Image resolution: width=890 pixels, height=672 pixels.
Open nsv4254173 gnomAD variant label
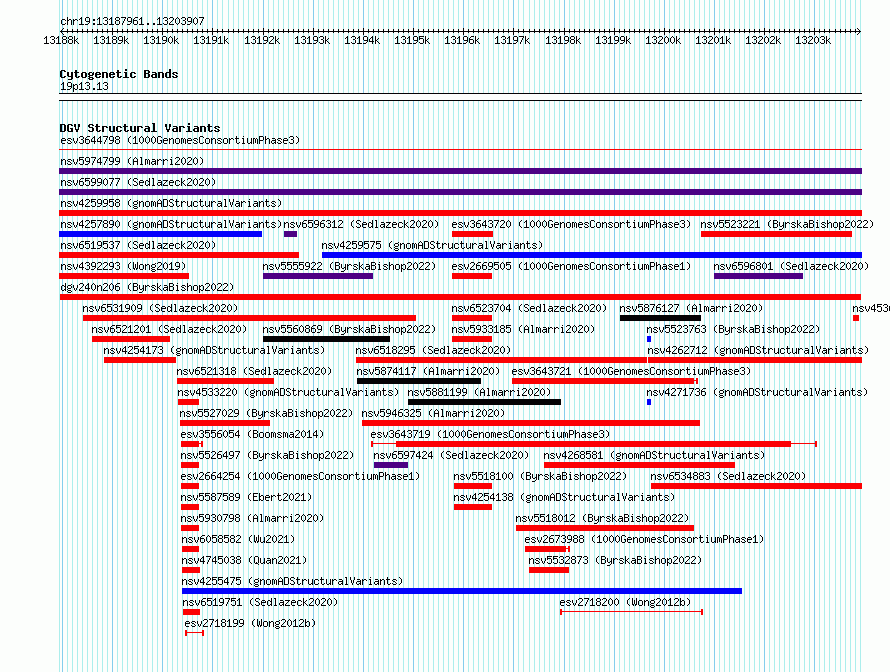[x=214, y=350]
